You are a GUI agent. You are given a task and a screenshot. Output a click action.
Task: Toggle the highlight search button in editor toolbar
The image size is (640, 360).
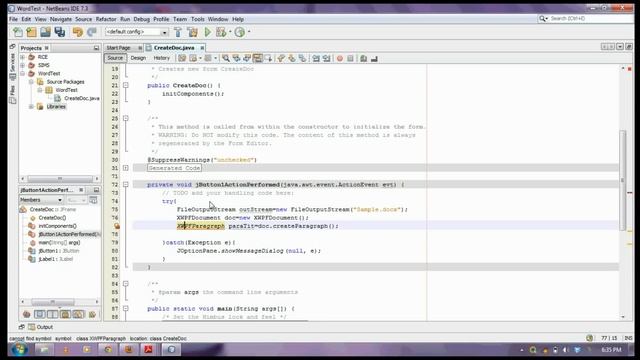tap(258, 58)
